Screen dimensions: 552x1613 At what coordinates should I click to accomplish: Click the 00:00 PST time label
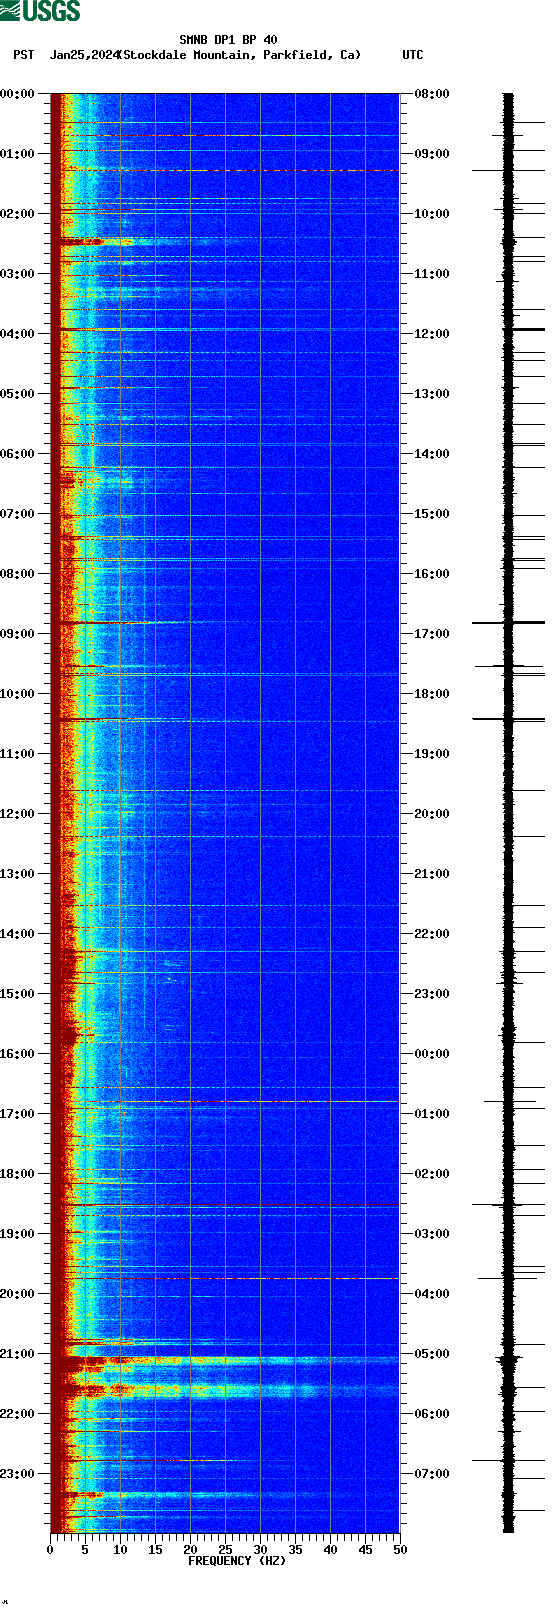[x=18, y=94]
